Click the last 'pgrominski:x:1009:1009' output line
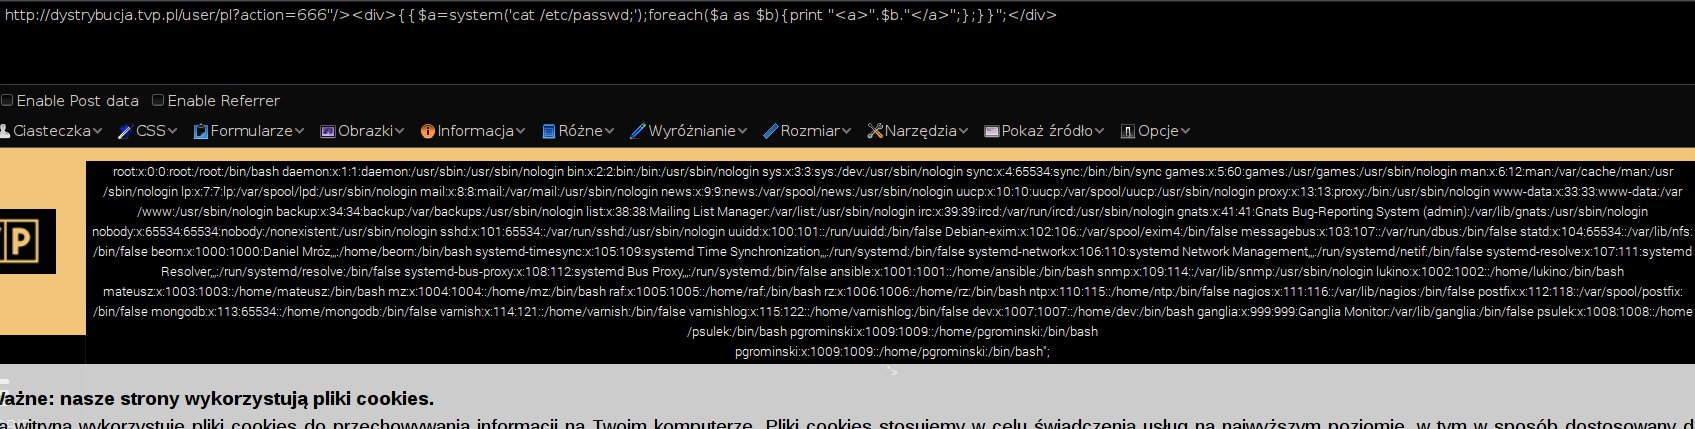The image size is (1695, 429). tap(892, 352)
